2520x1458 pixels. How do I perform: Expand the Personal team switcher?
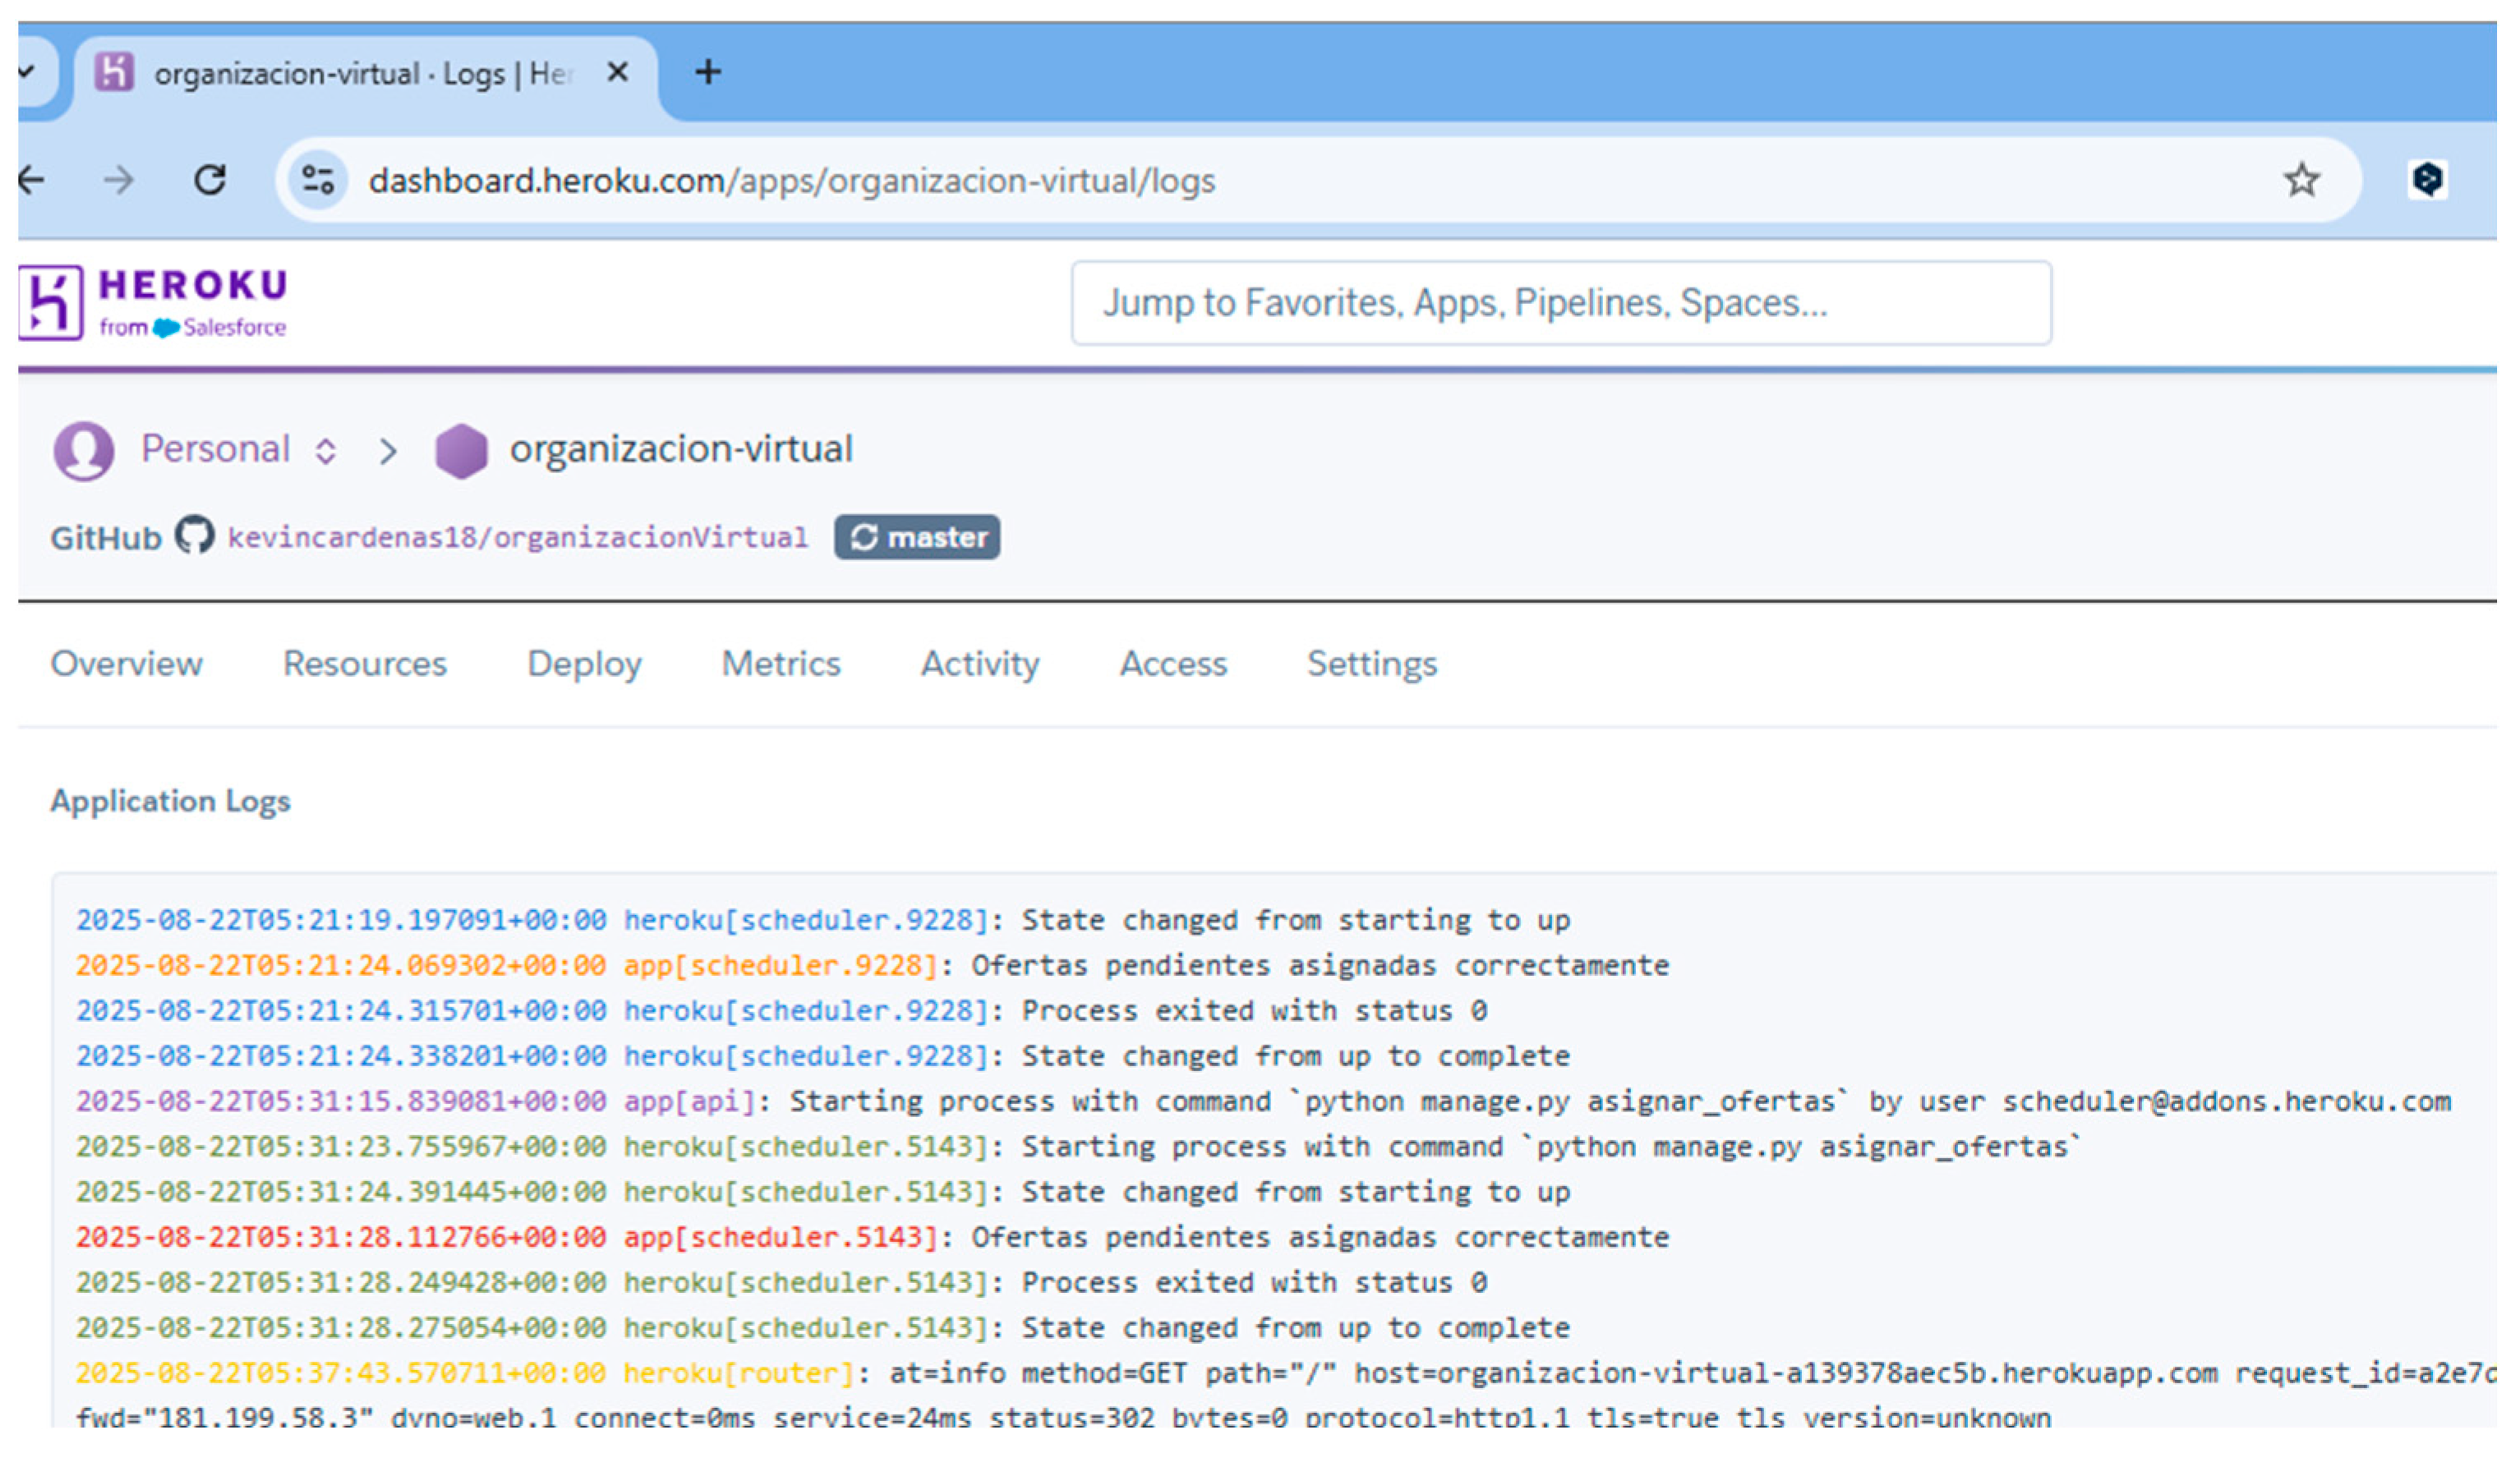point(325,451)
